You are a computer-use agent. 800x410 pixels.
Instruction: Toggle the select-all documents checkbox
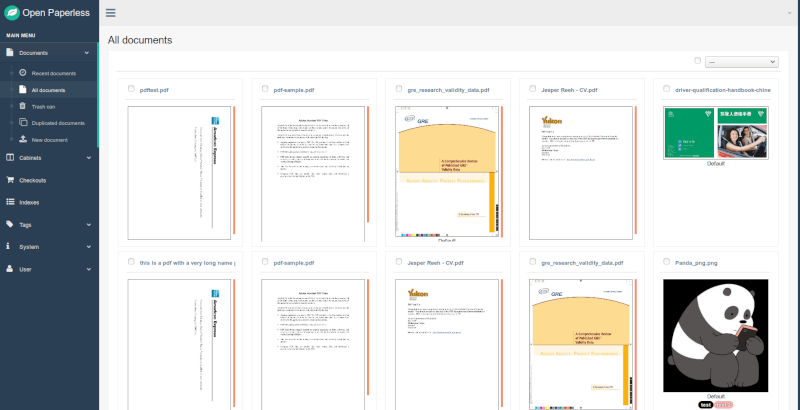(697, 61)
